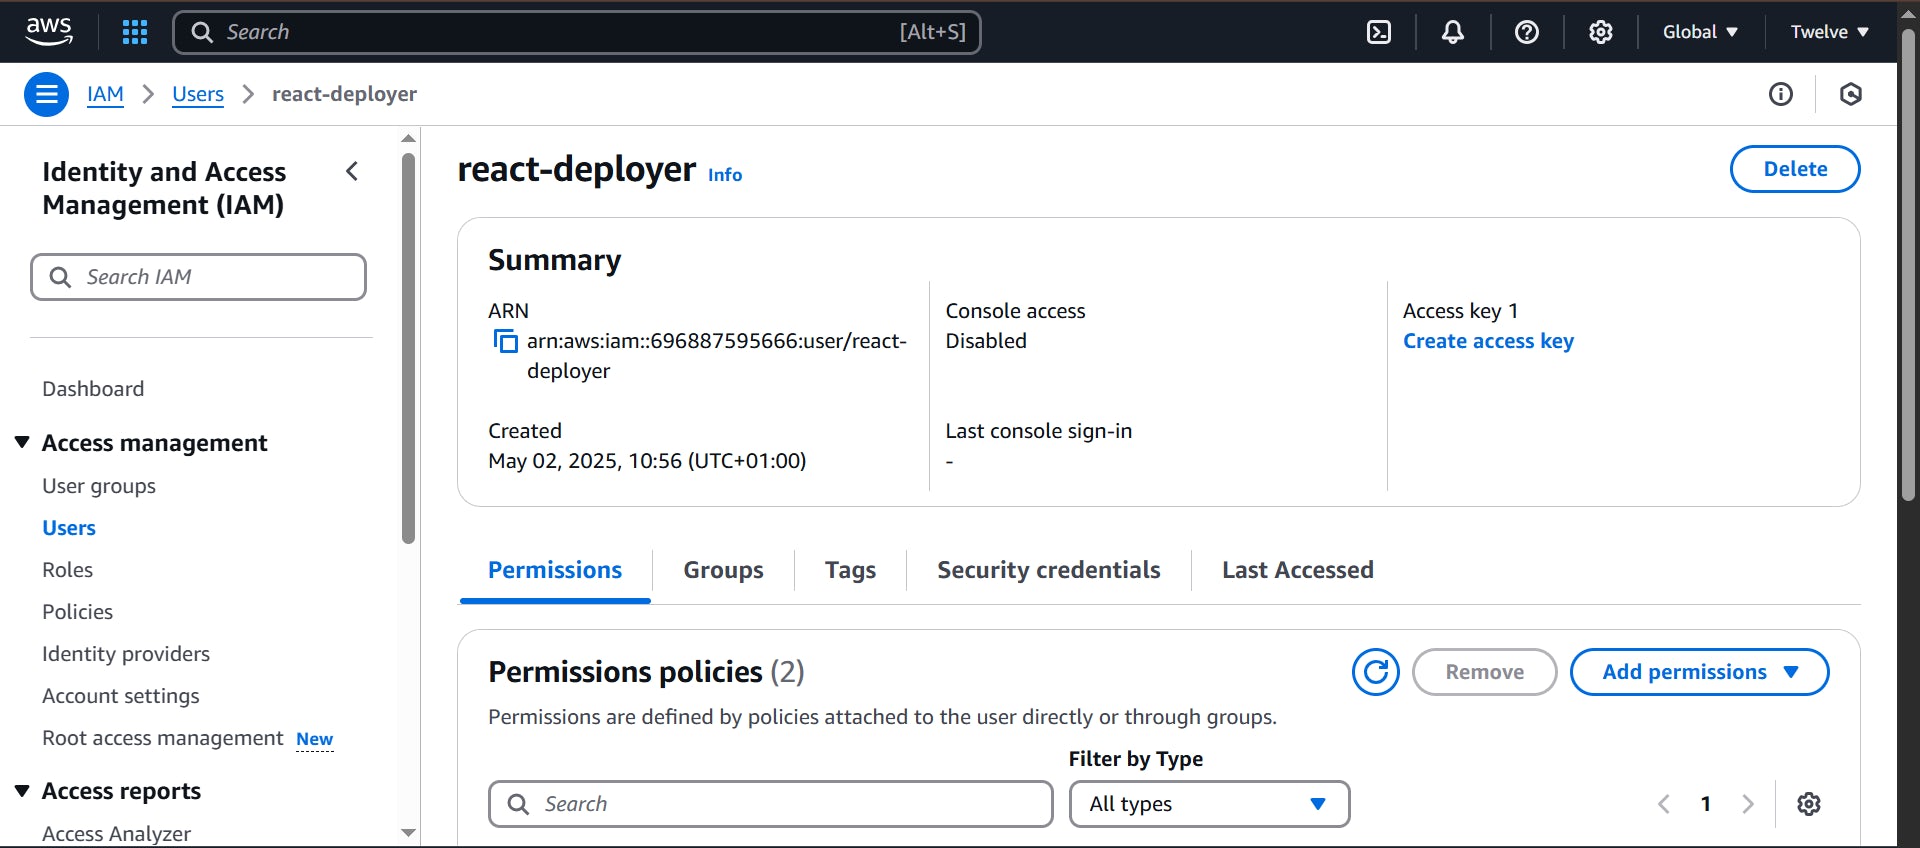Focus the Search IAM field
Viewport: 1920px width, 848px height.
pos(198,277)
